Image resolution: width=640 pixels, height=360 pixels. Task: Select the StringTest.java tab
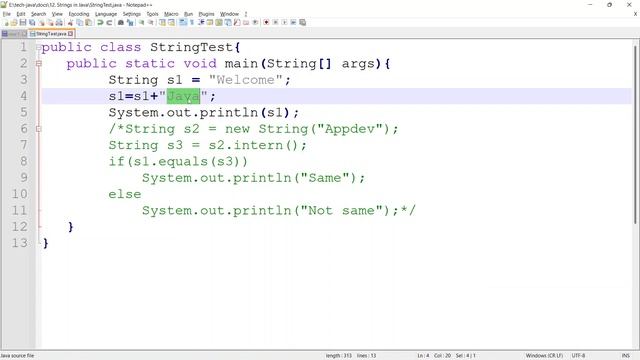[51, 34]
